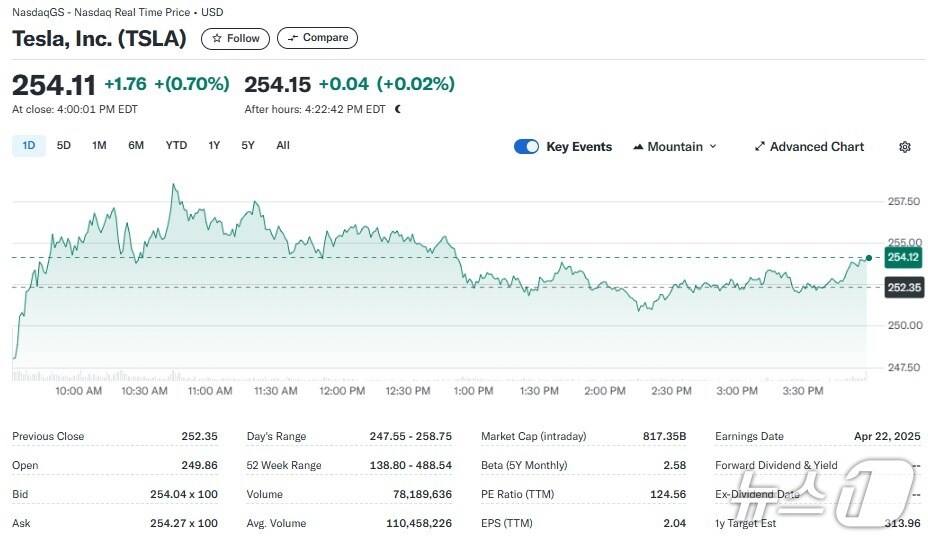Switch to the 5D time range
This screenshot has height=541, width=928.
63,146
